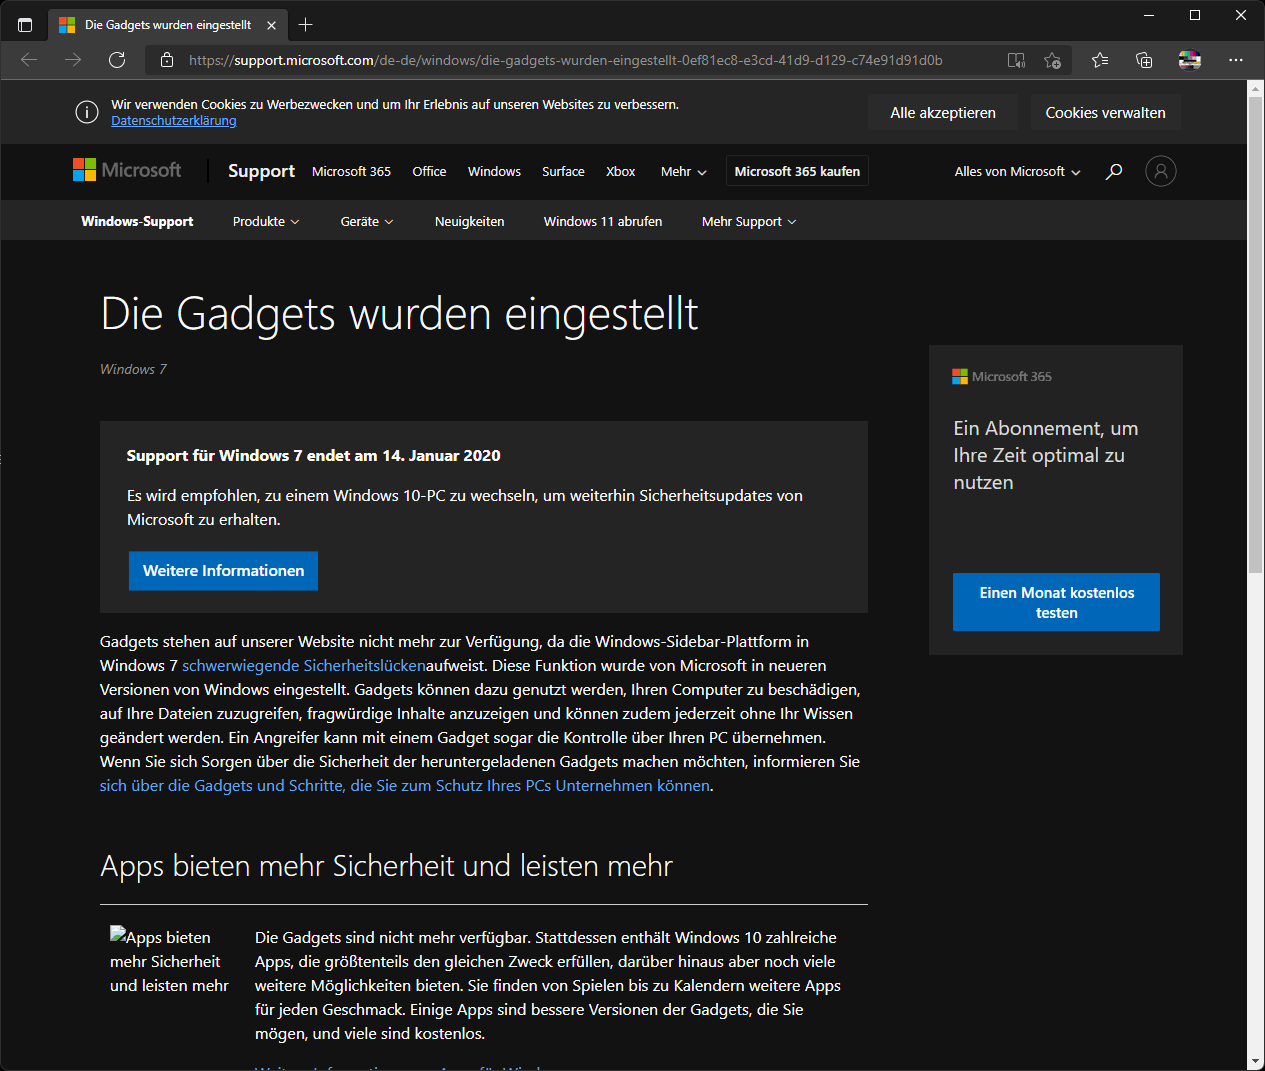Click Alle akzeptieren cookie button

943,113
